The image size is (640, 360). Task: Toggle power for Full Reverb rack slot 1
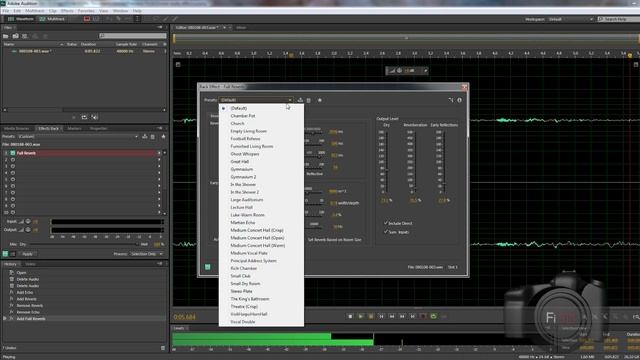tap(13, 153)
